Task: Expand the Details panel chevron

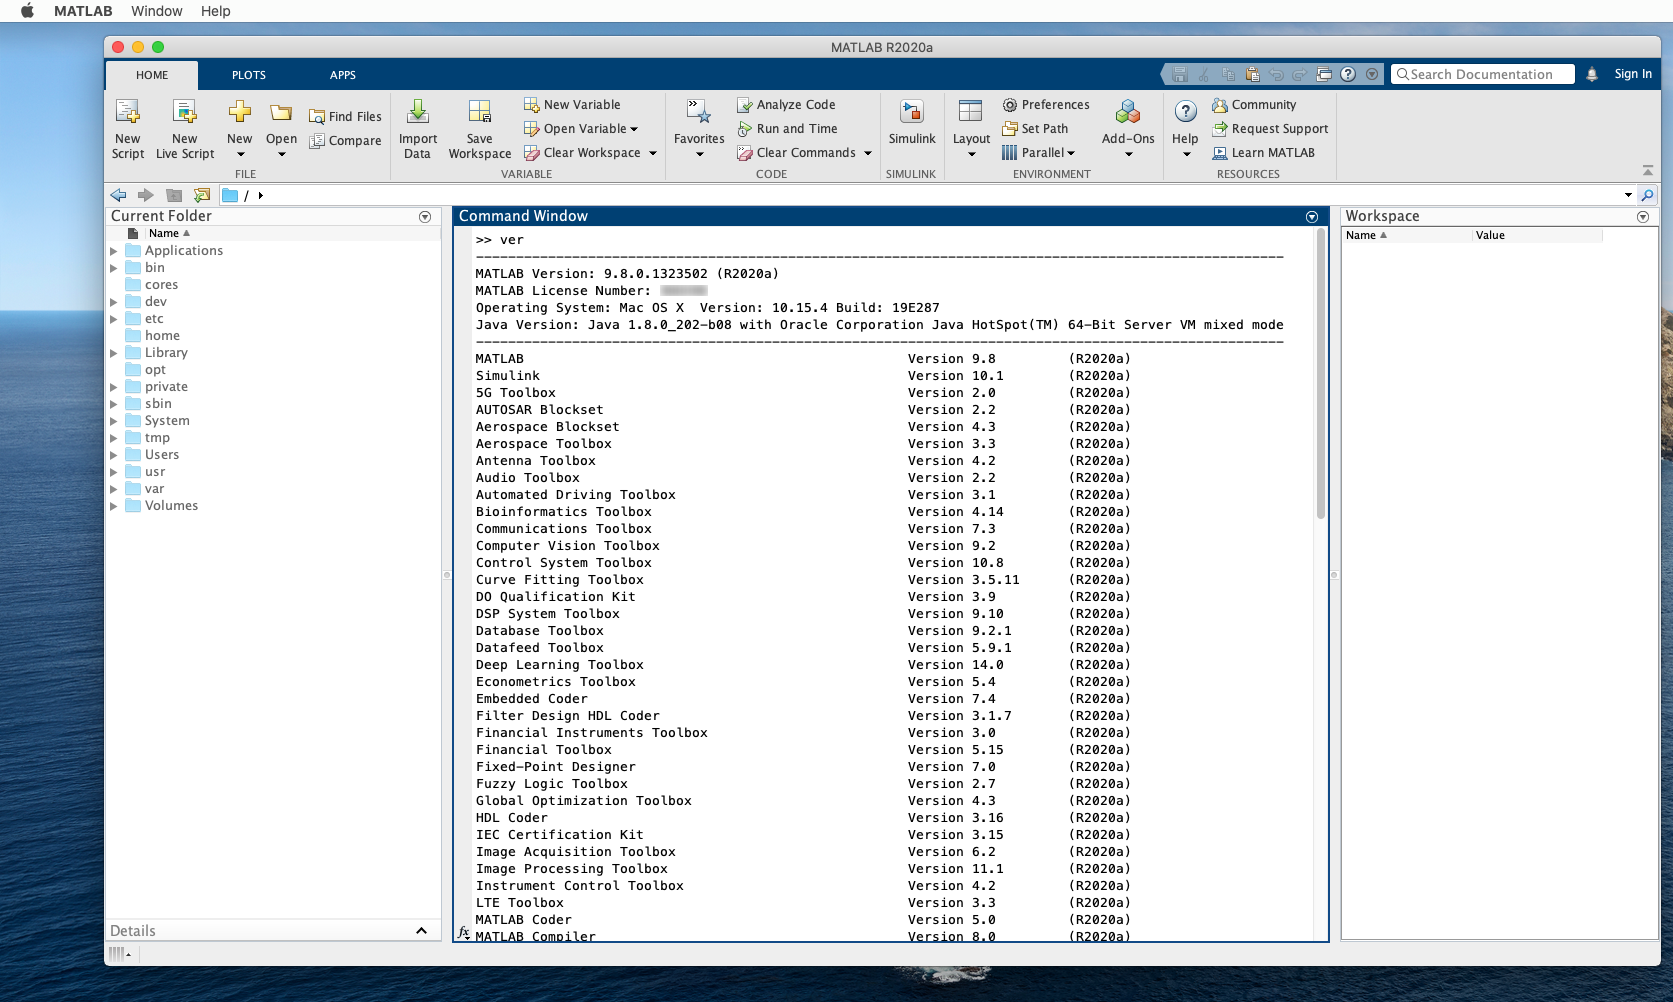Action: pyautogui.click(x=421, y=931)
